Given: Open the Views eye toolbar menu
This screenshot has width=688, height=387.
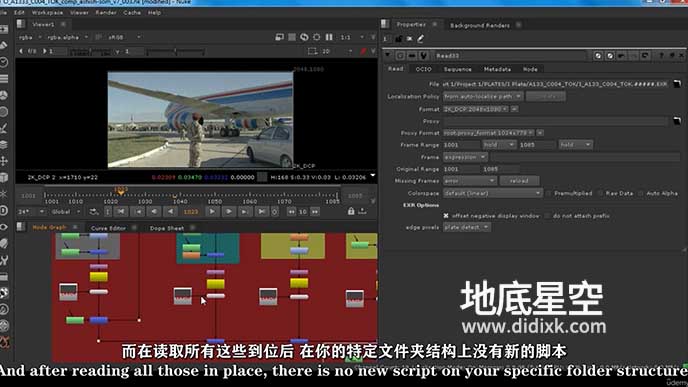Looking at the screenshot, I should click(4, 227).
